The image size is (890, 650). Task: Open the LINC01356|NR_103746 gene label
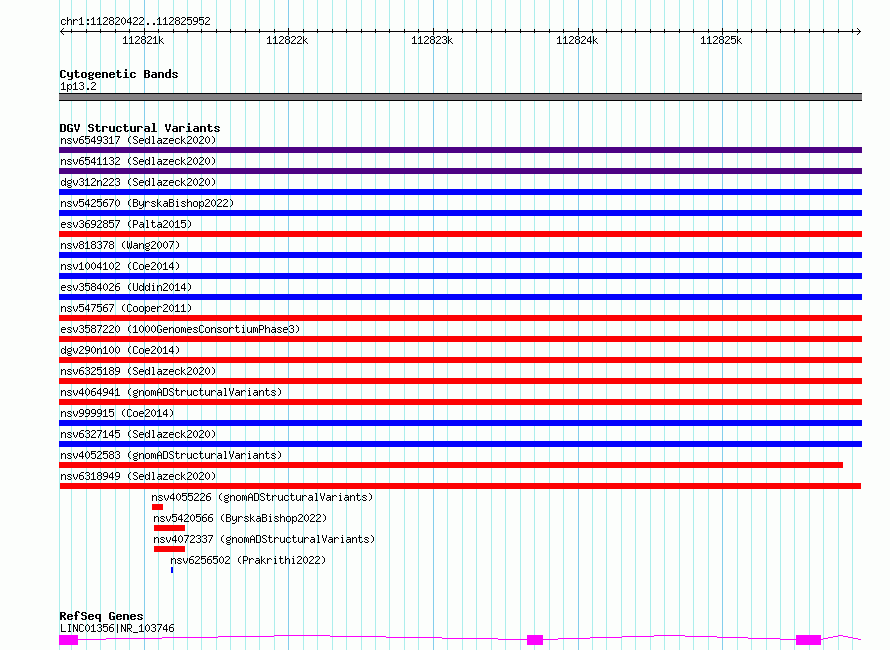pyautogui.click(x=117, y=628)
